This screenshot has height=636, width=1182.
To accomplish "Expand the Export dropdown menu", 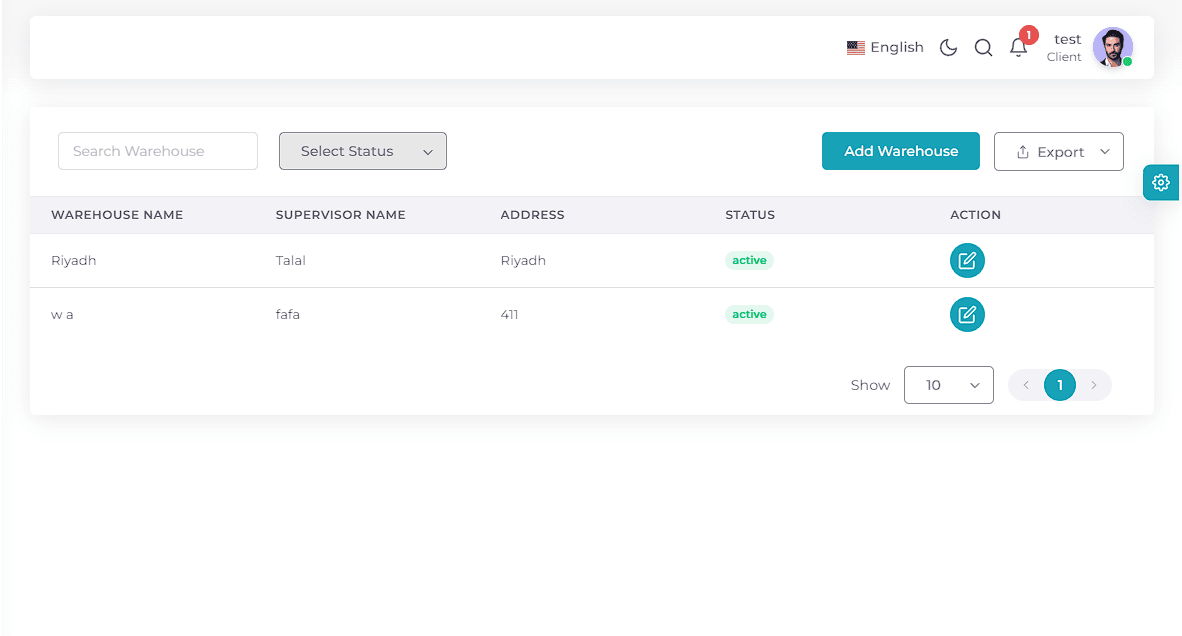I will (x=1058, y=151).
